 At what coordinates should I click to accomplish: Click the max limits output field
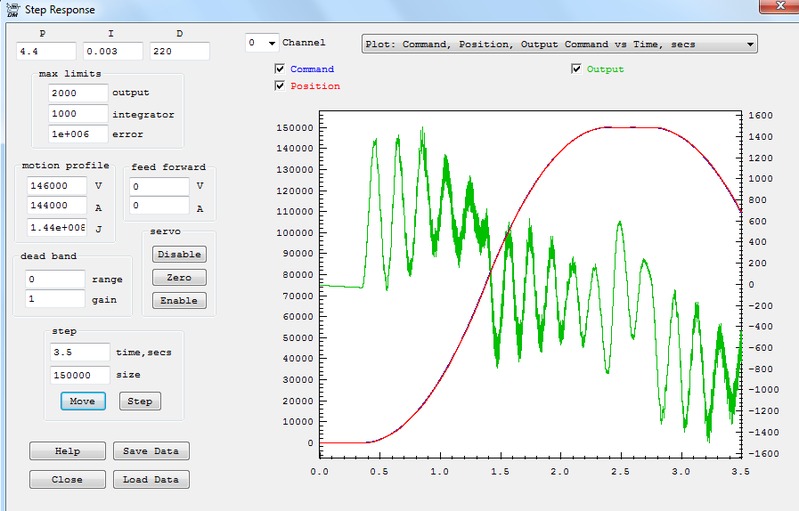tap(78, 93)
